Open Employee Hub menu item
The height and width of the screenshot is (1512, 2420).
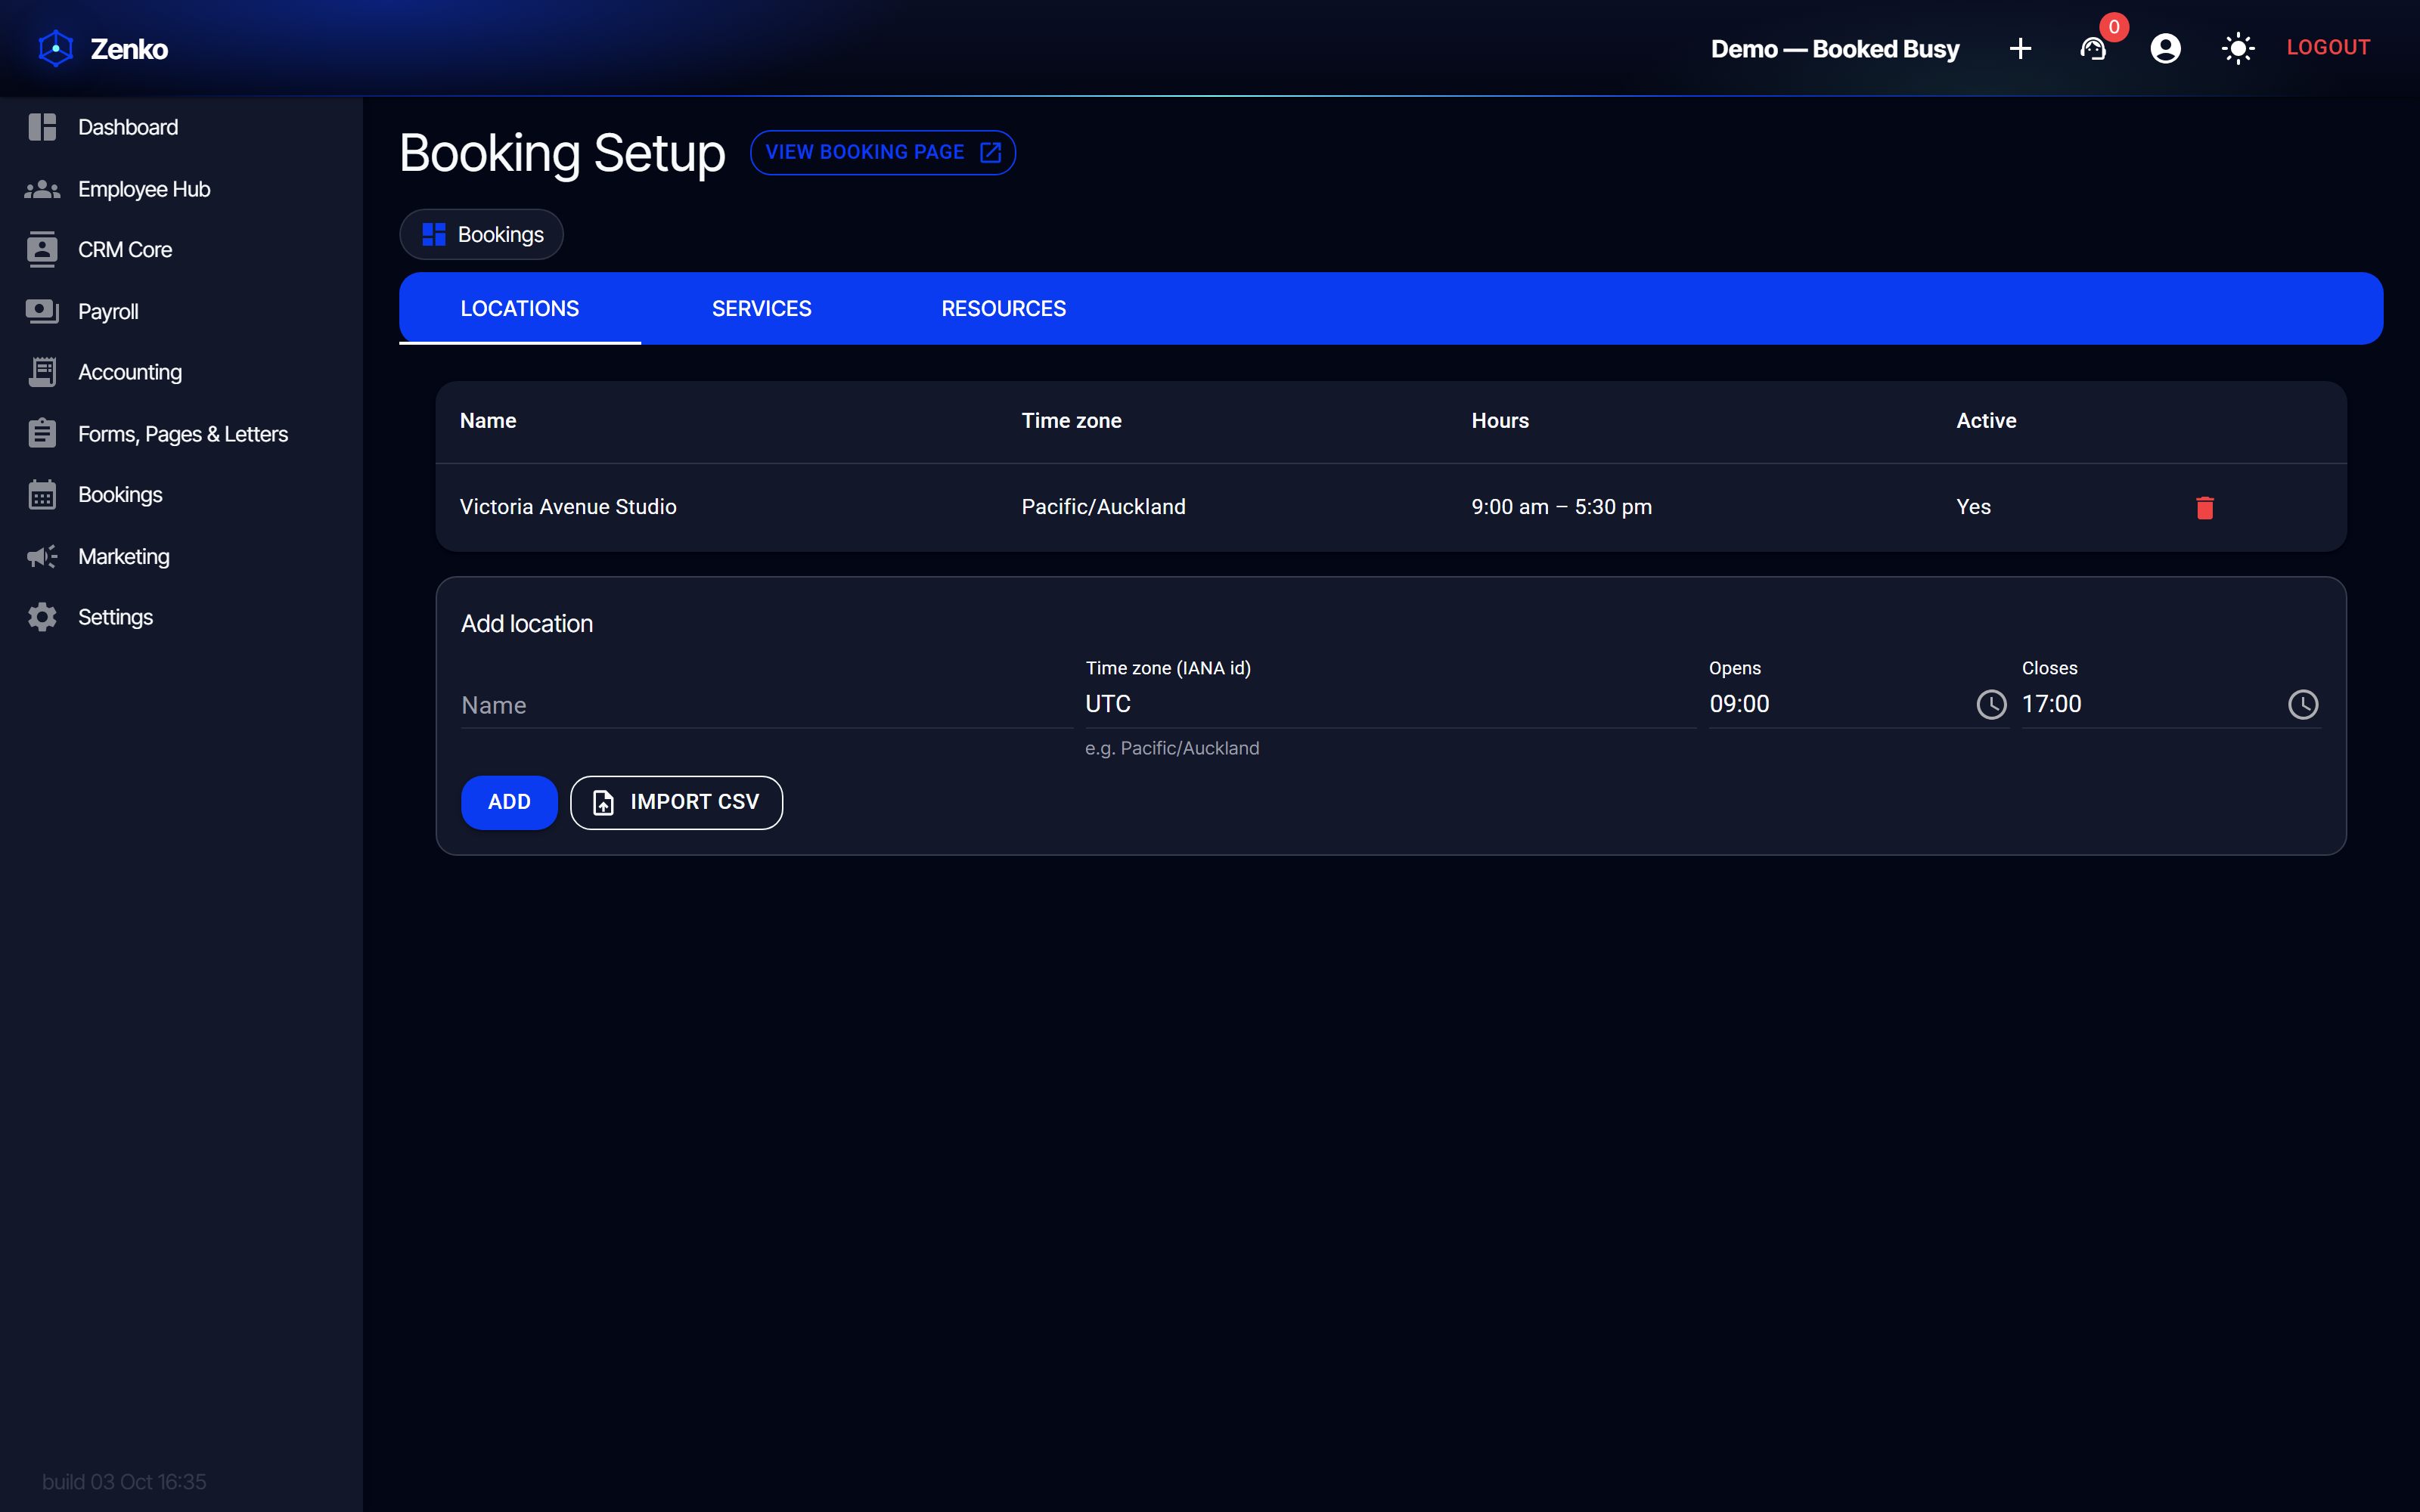(x=181, y=189)
